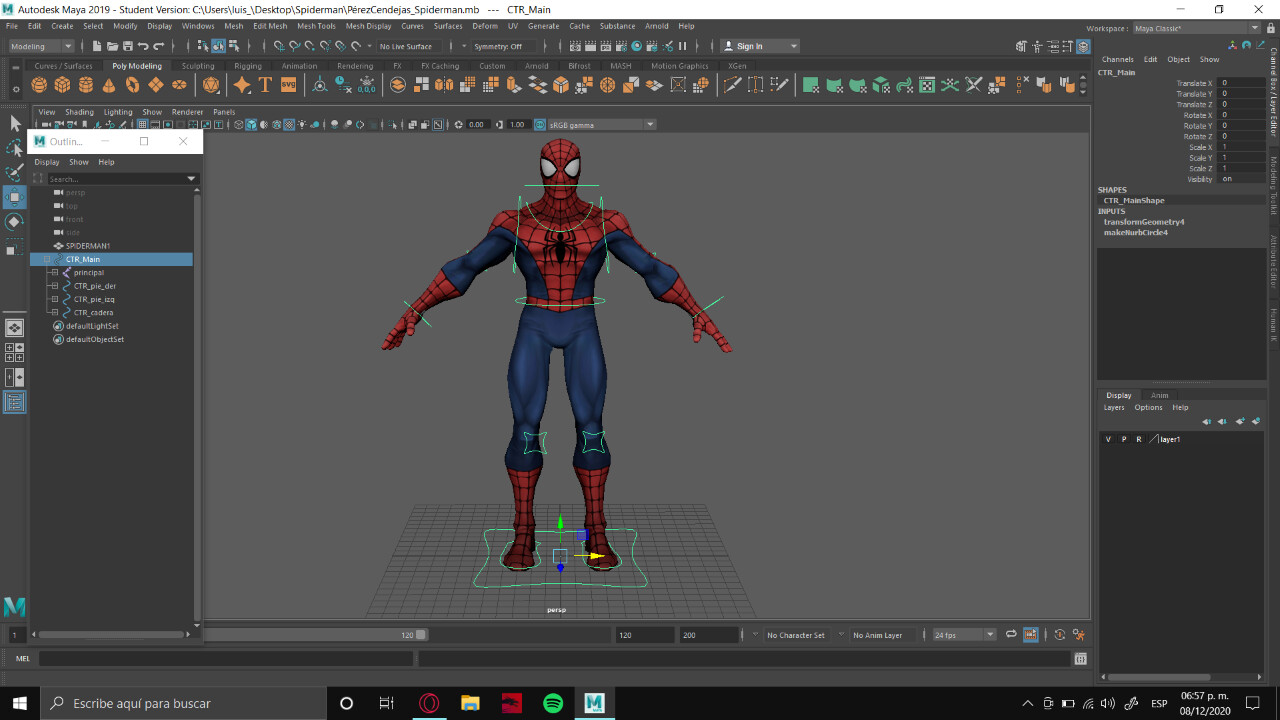Toggle layer1 visibility checkbox in Layer Editor
This screenshot has width=1280, height=720.
[1108, 438]
